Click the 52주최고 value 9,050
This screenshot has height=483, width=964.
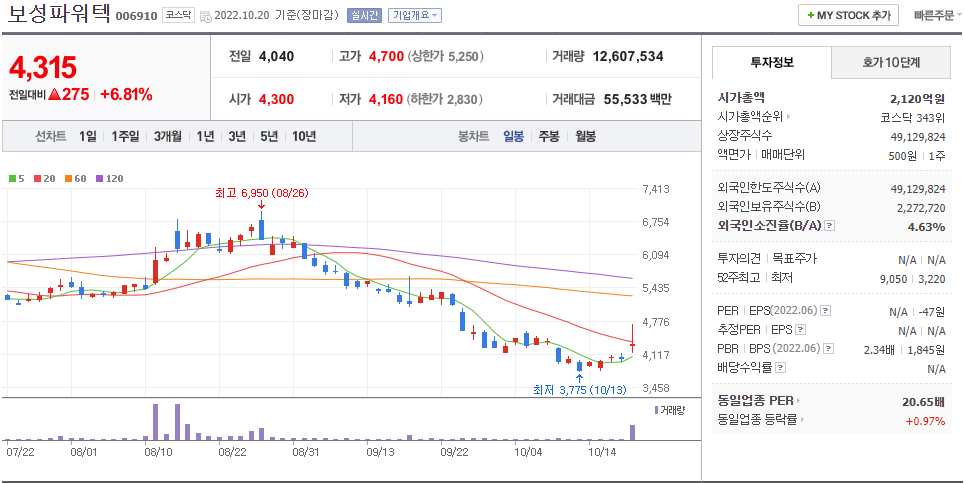(x=893, y=278)
